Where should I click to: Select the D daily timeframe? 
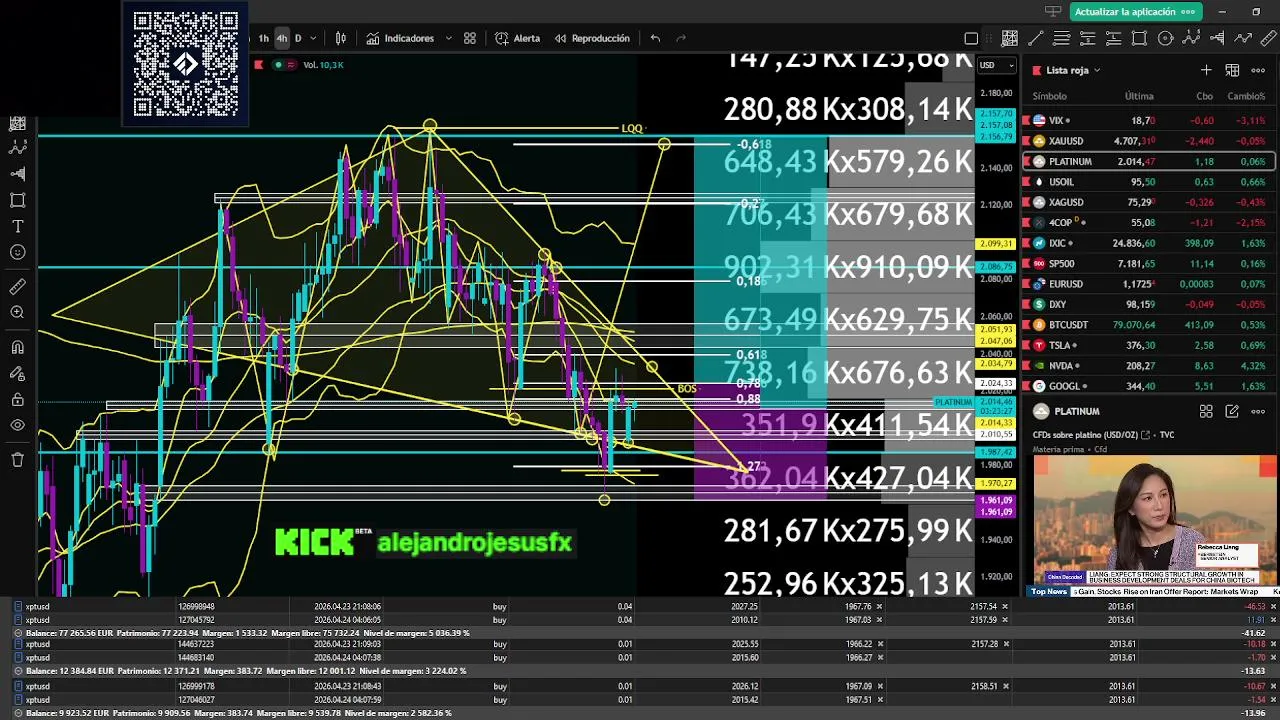(298, 38)
